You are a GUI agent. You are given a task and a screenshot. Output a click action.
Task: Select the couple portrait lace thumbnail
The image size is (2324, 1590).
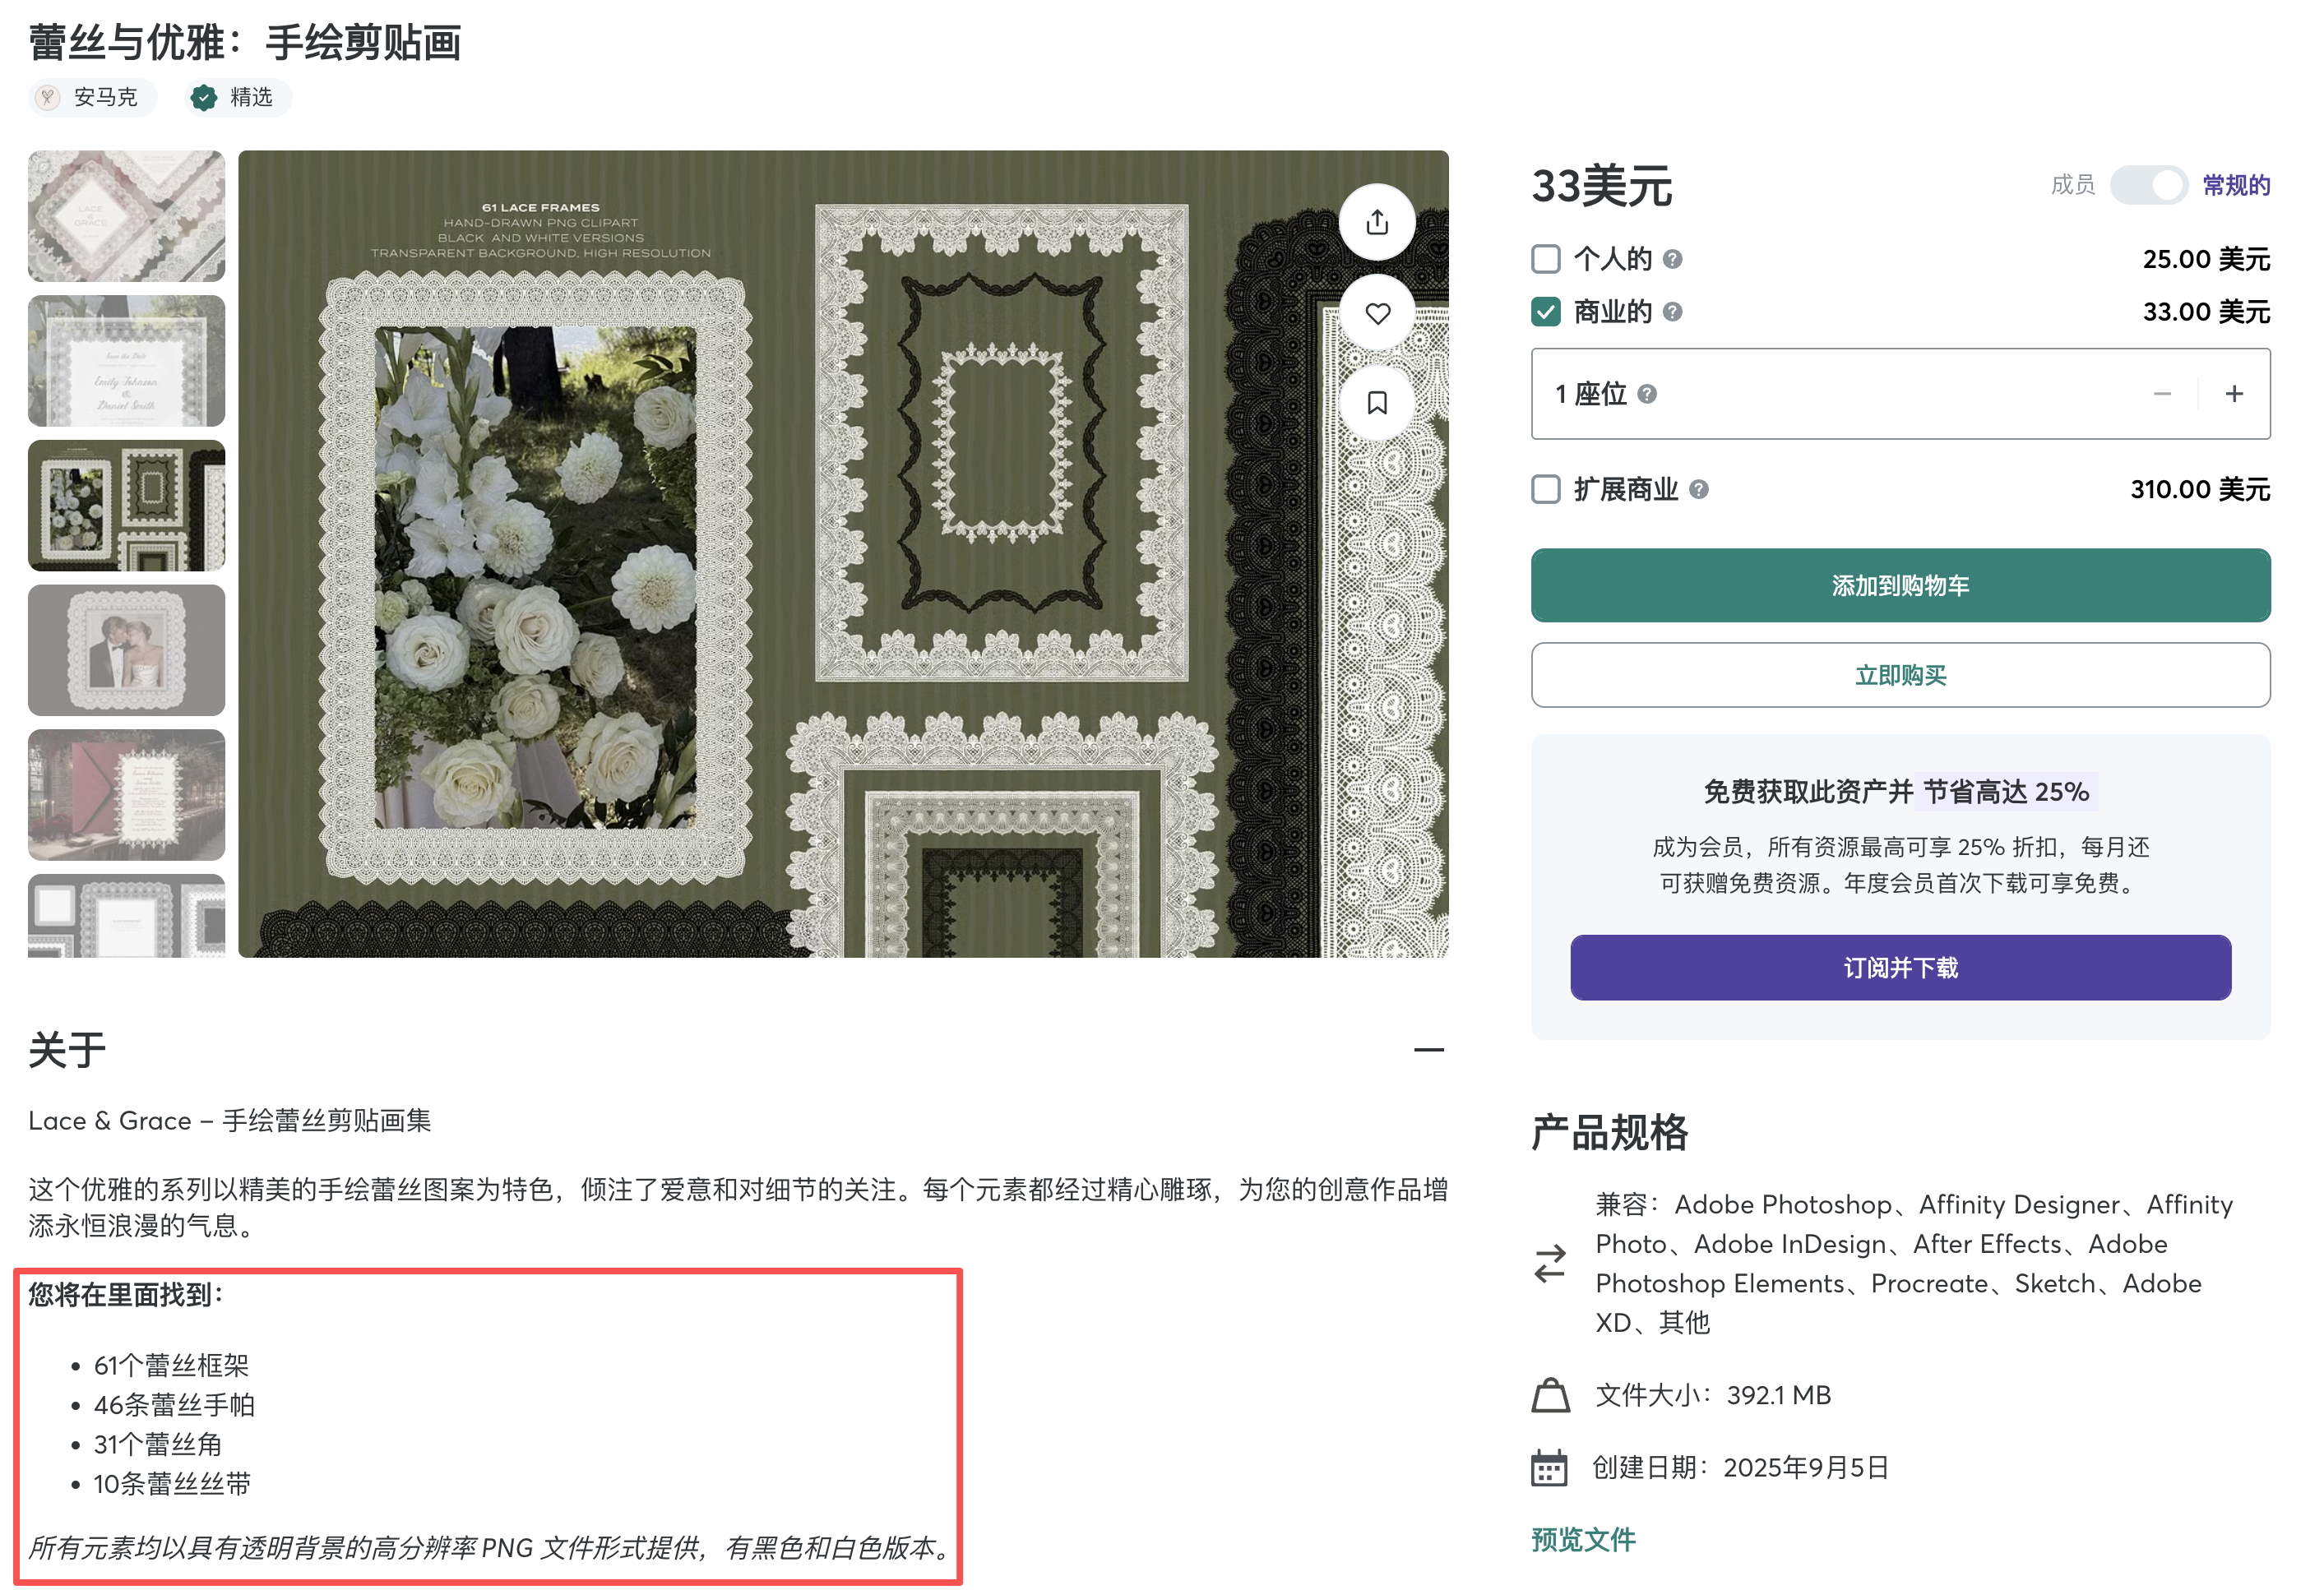(126, 650)
